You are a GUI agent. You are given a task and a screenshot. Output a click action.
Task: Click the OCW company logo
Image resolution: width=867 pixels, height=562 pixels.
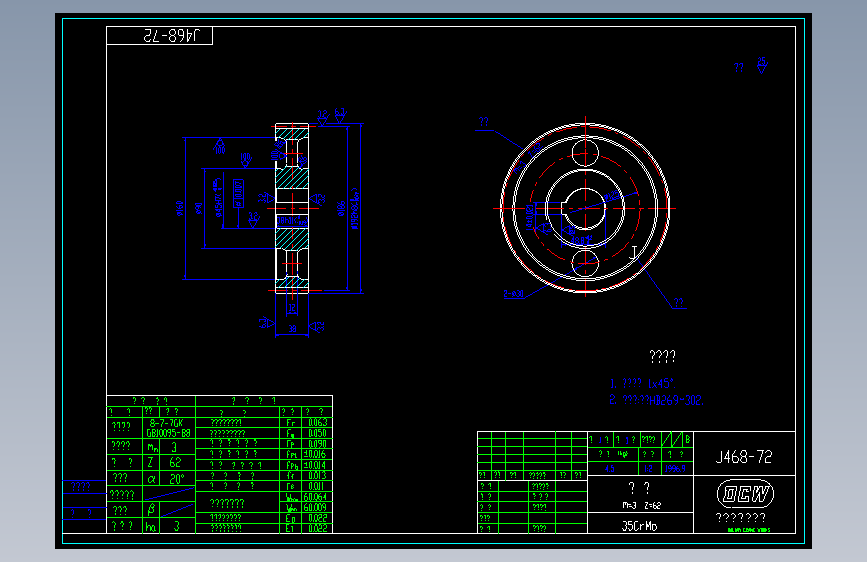745,494
